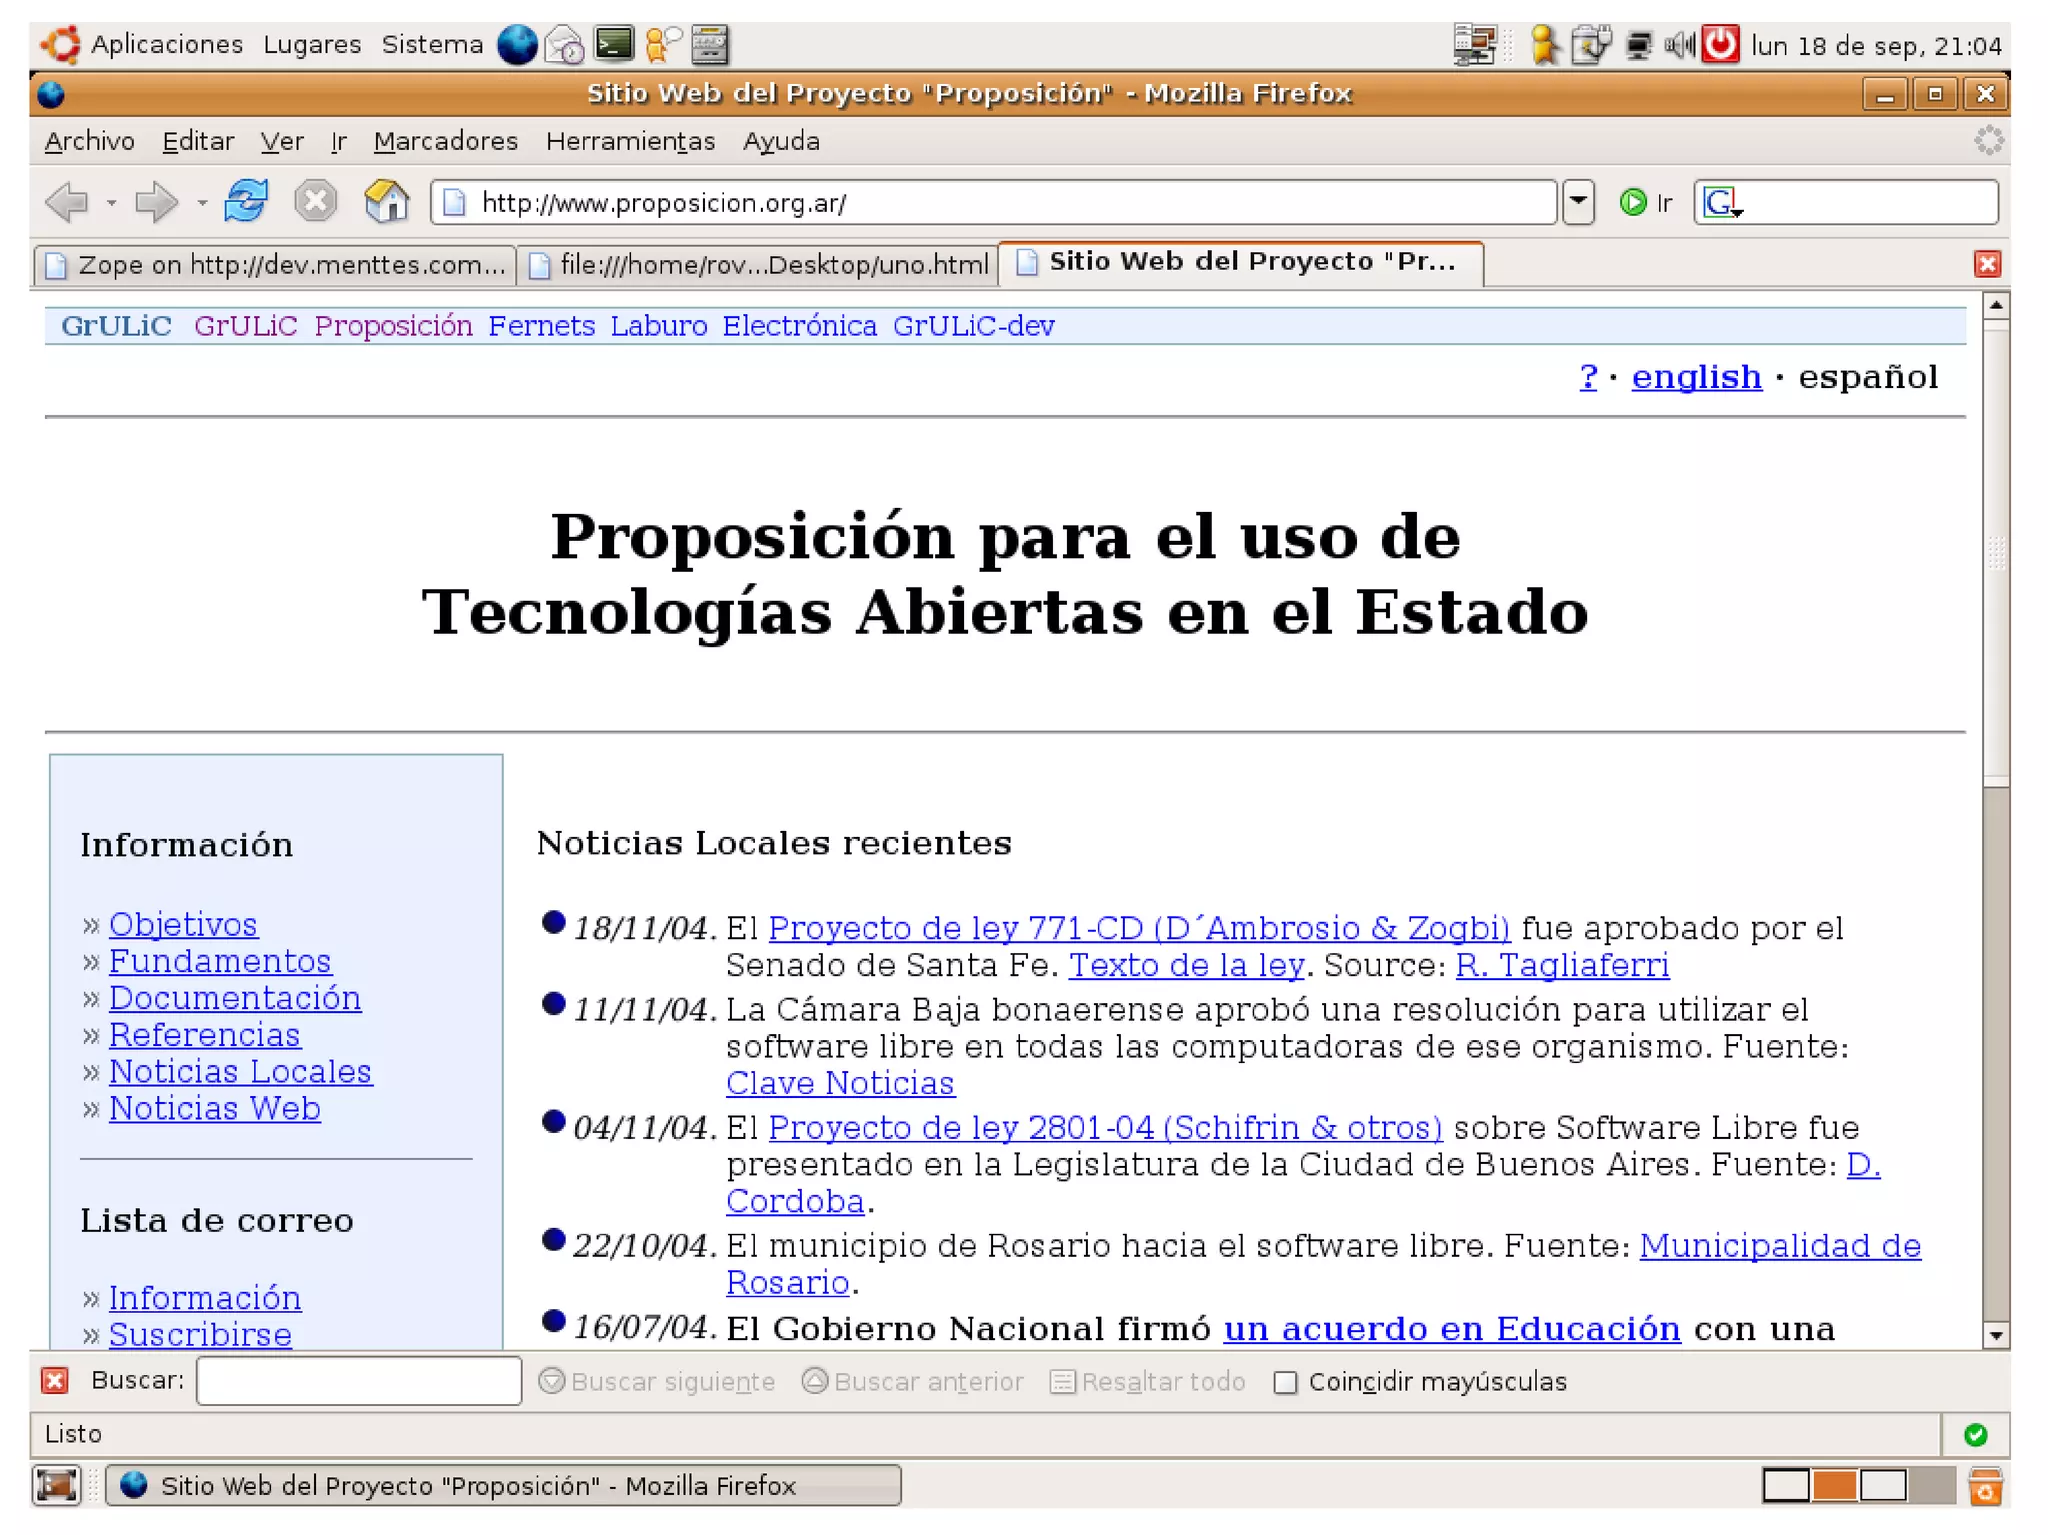Open the Noticias Web link

tap(215, 1108)
